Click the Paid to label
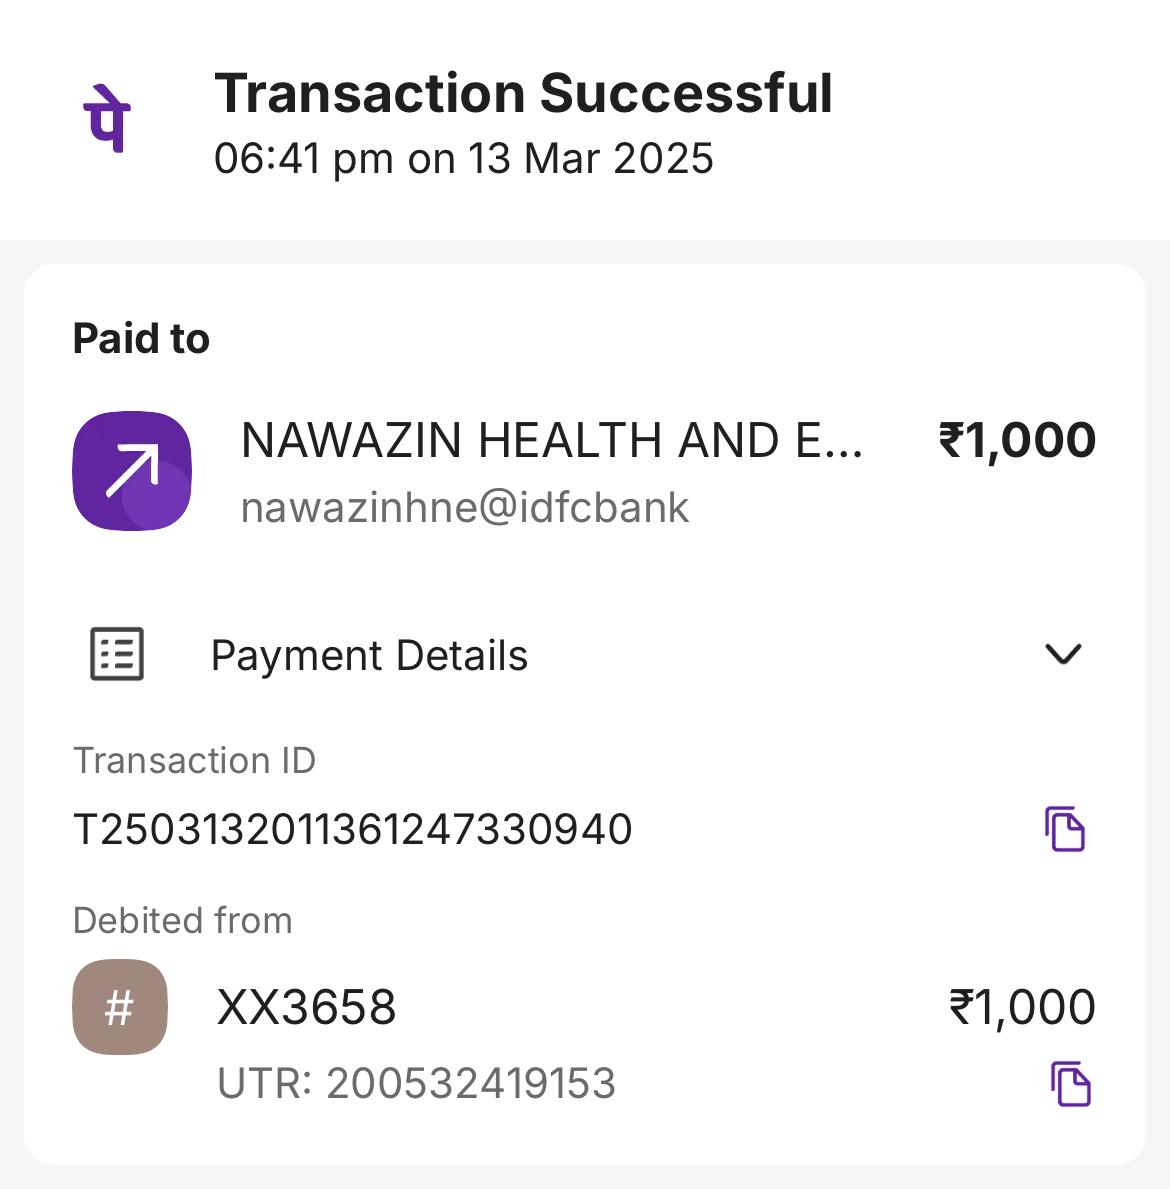Image resolution: width=1170 pixels, height=1189 pixels. [x=141, y=339]
